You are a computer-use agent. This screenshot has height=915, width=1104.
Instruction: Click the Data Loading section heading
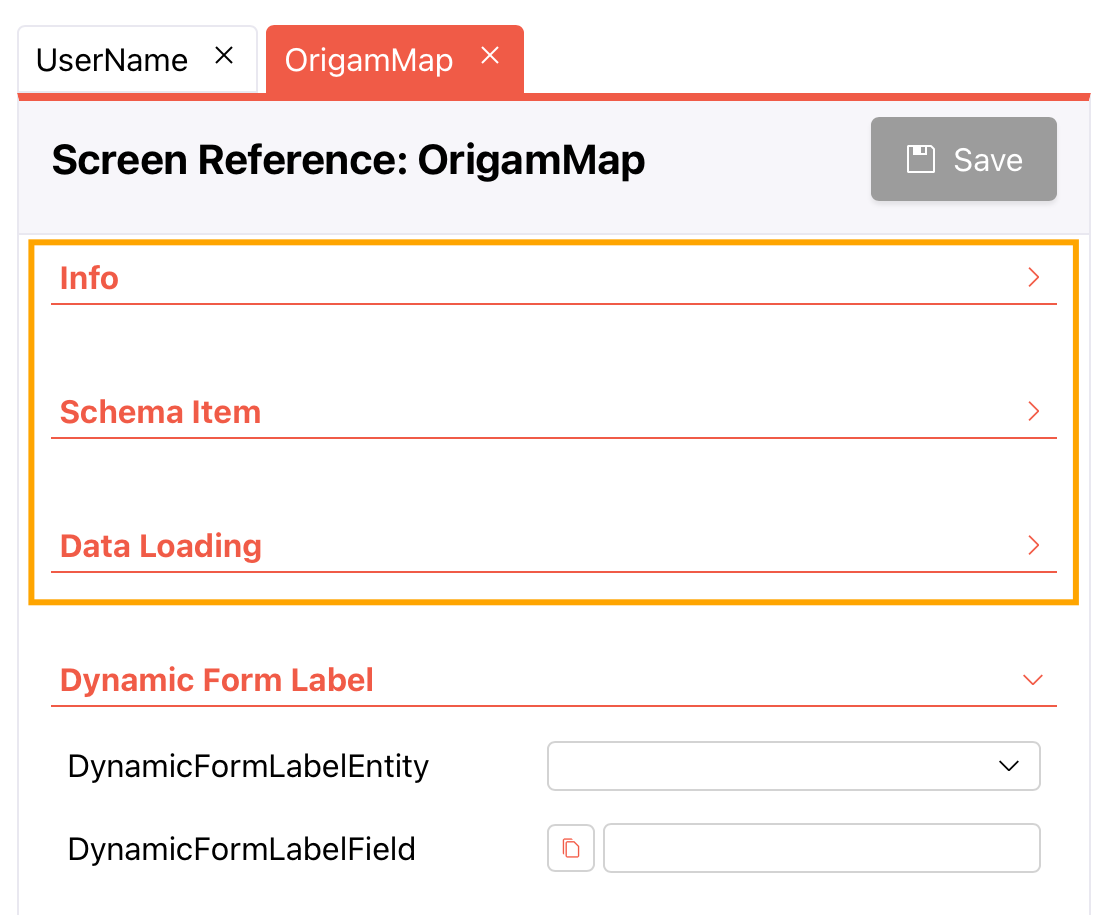click(x=161, y=546)
